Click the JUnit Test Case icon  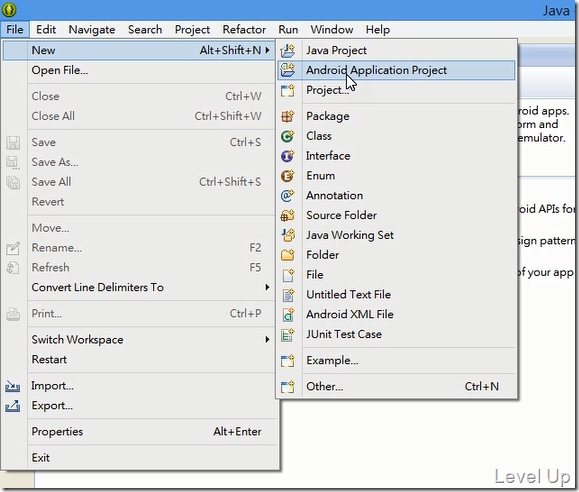[288, 335]
